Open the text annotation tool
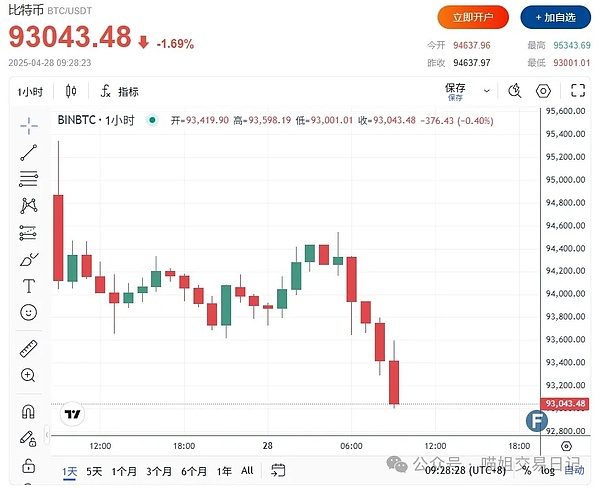This screenshot has width=600, height=488. coord(28,285)
